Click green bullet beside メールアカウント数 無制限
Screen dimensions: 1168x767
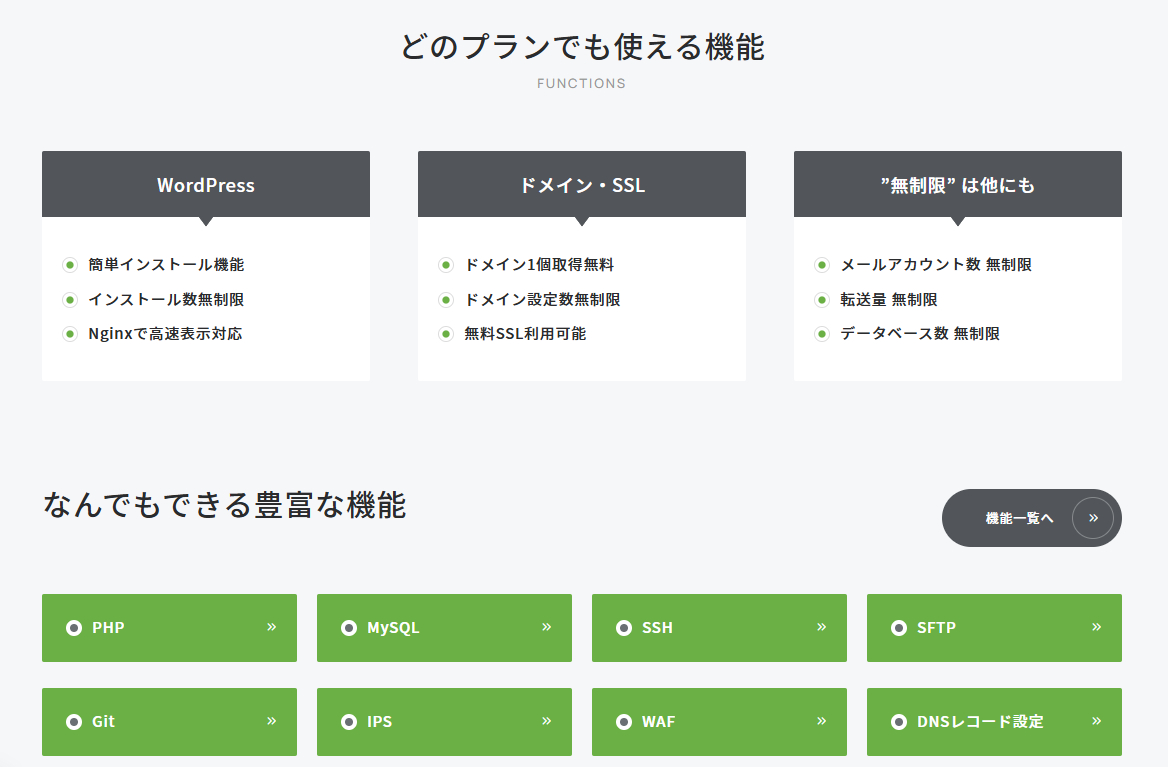[x=822, y=265]
